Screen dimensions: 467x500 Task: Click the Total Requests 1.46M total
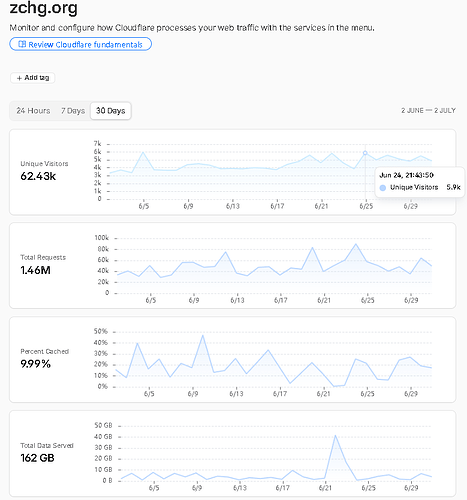(x=36, y=270)
